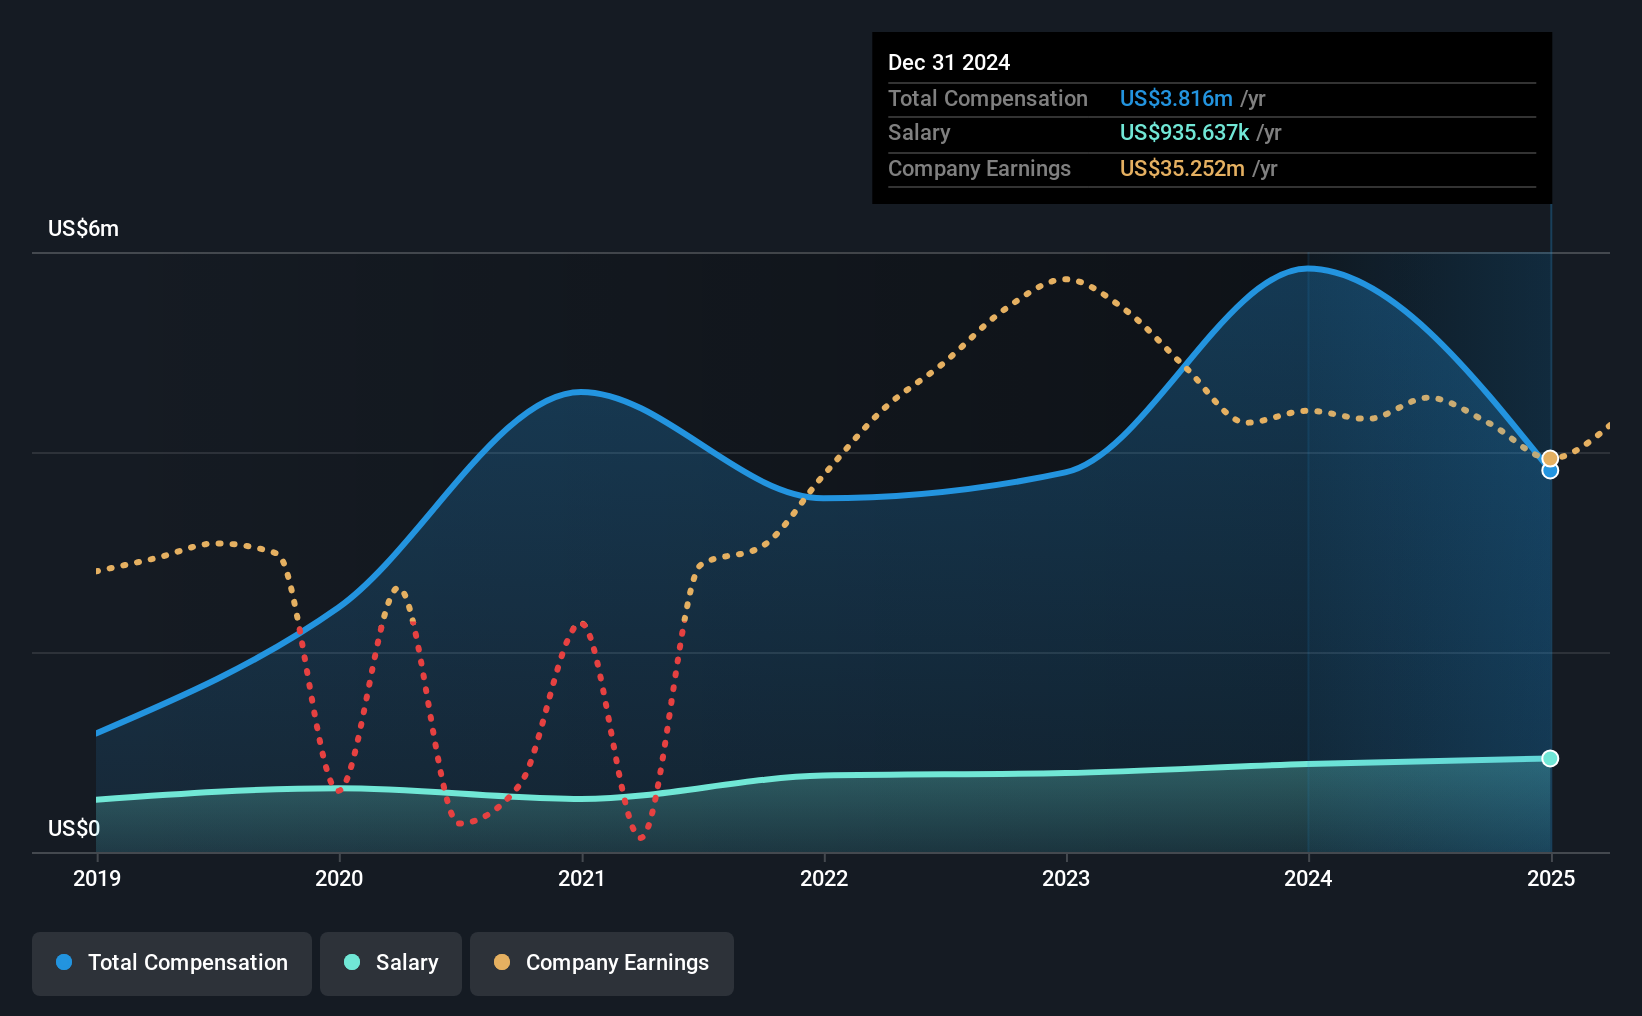Toggle the Company Earnings legend button
This screenshot has width=1642, height=1016.
click(602, 963)
